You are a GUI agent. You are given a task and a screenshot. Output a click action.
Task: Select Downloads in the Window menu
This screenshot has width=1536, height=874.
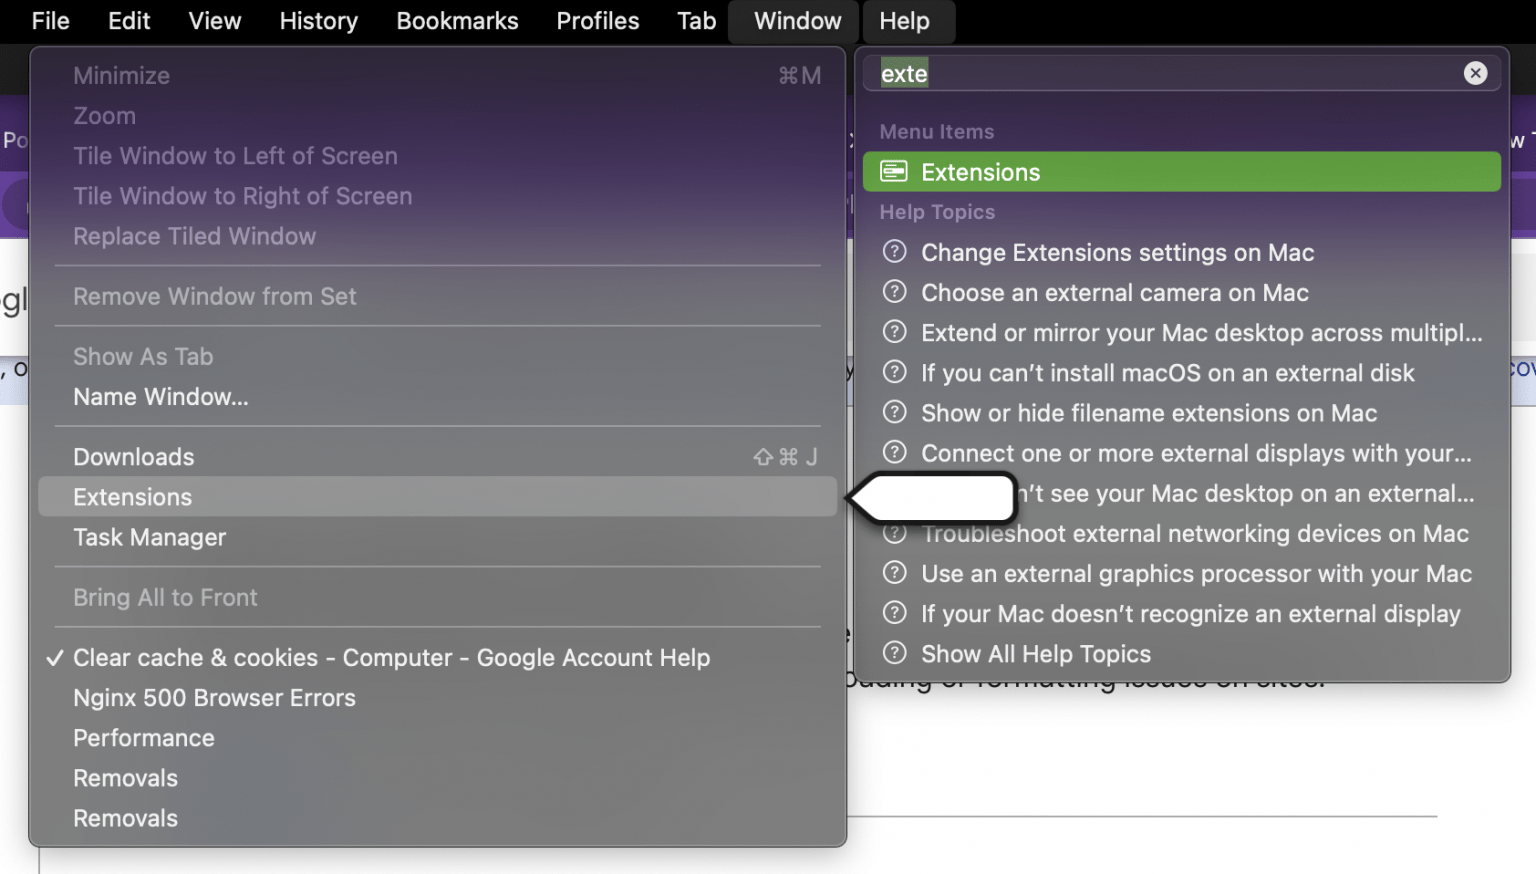click(133, 456)
